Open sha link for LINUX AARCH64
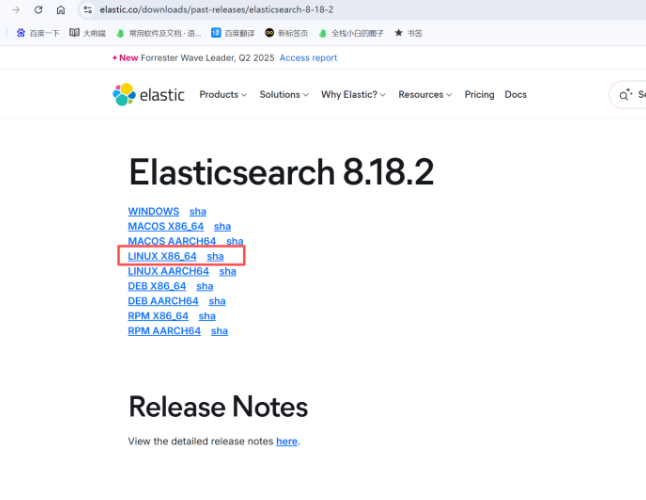Screen dimensions: 646x500 227,271
